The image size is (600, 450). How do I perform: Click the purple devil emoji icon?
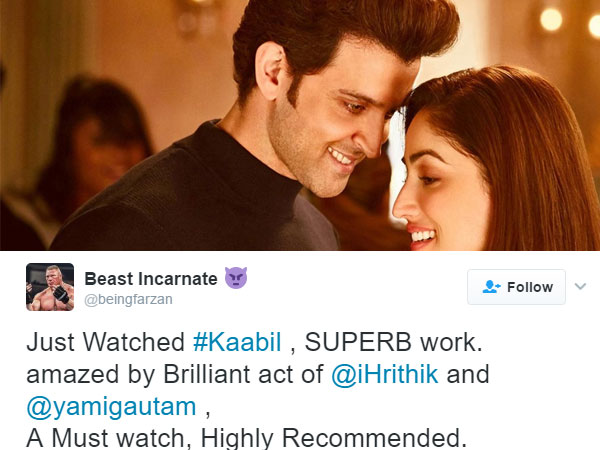click(236, 278)
